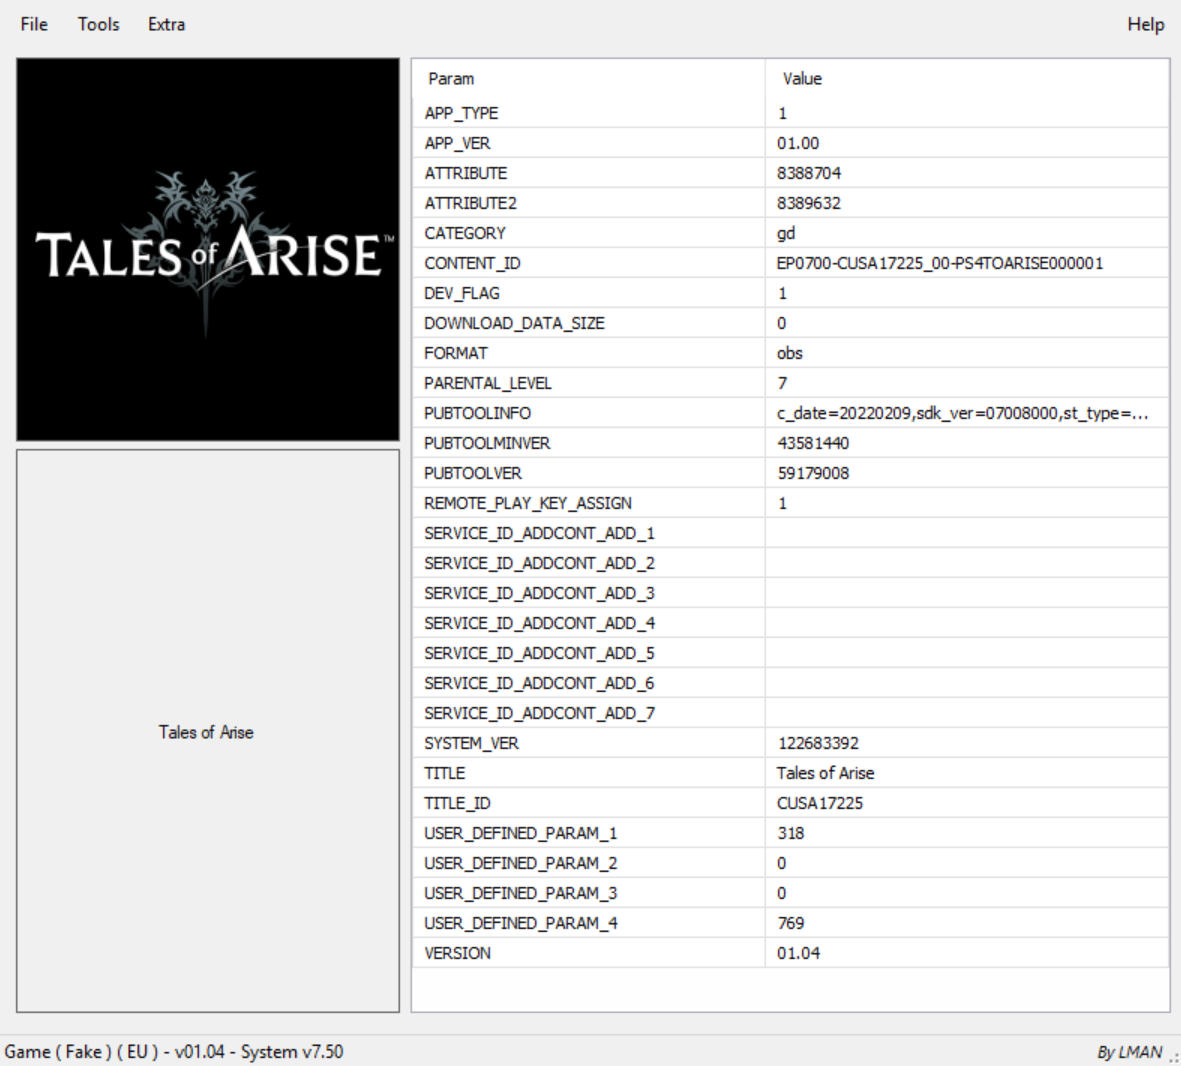Open the File menu
Viewport: 1181px width, 1066px height.
tap(34, 24)
